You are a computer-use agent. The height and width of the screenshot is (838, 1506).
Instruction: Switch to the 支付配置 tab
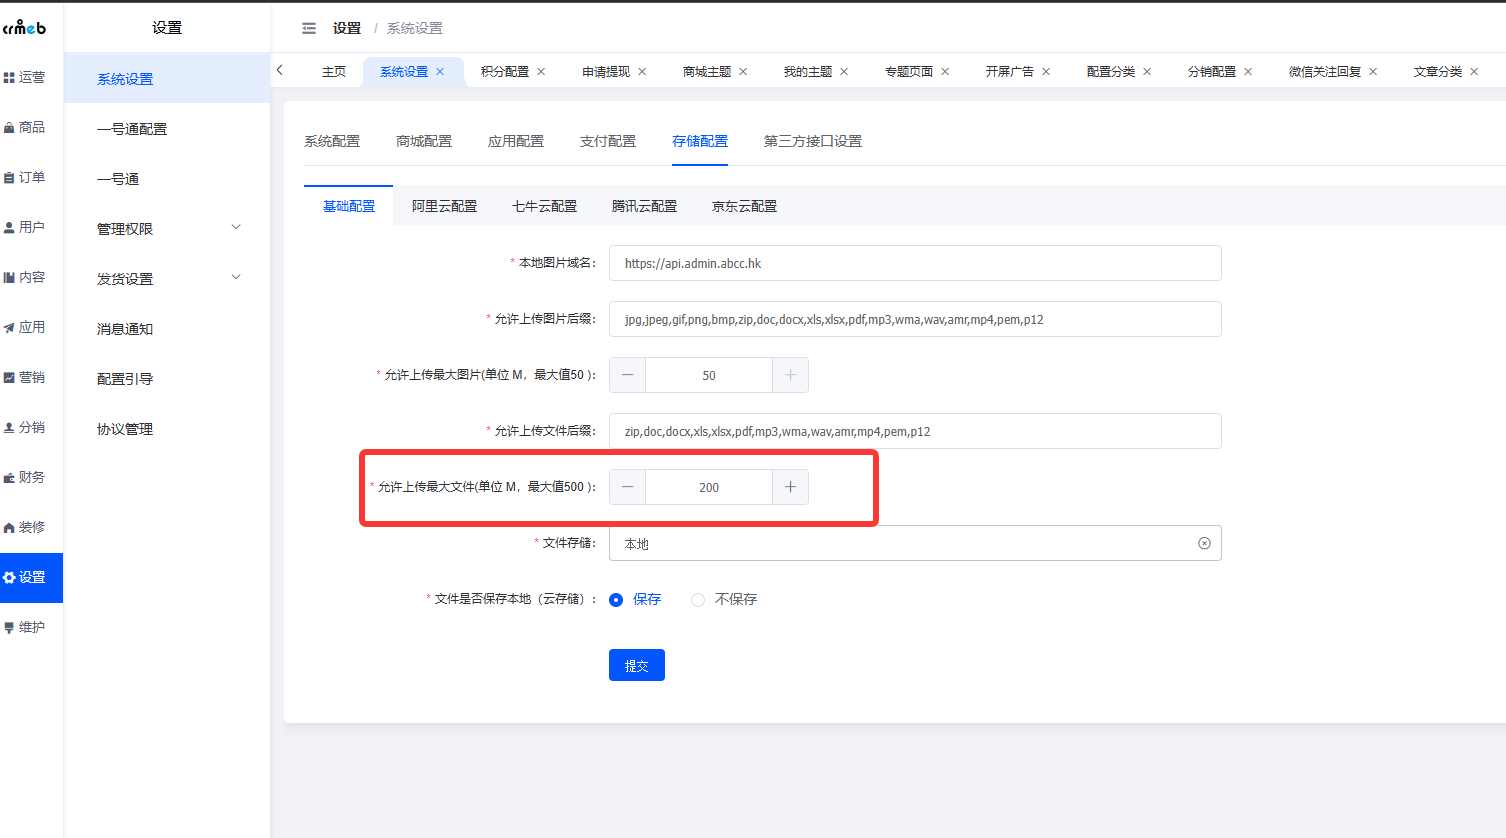[608, 141]
